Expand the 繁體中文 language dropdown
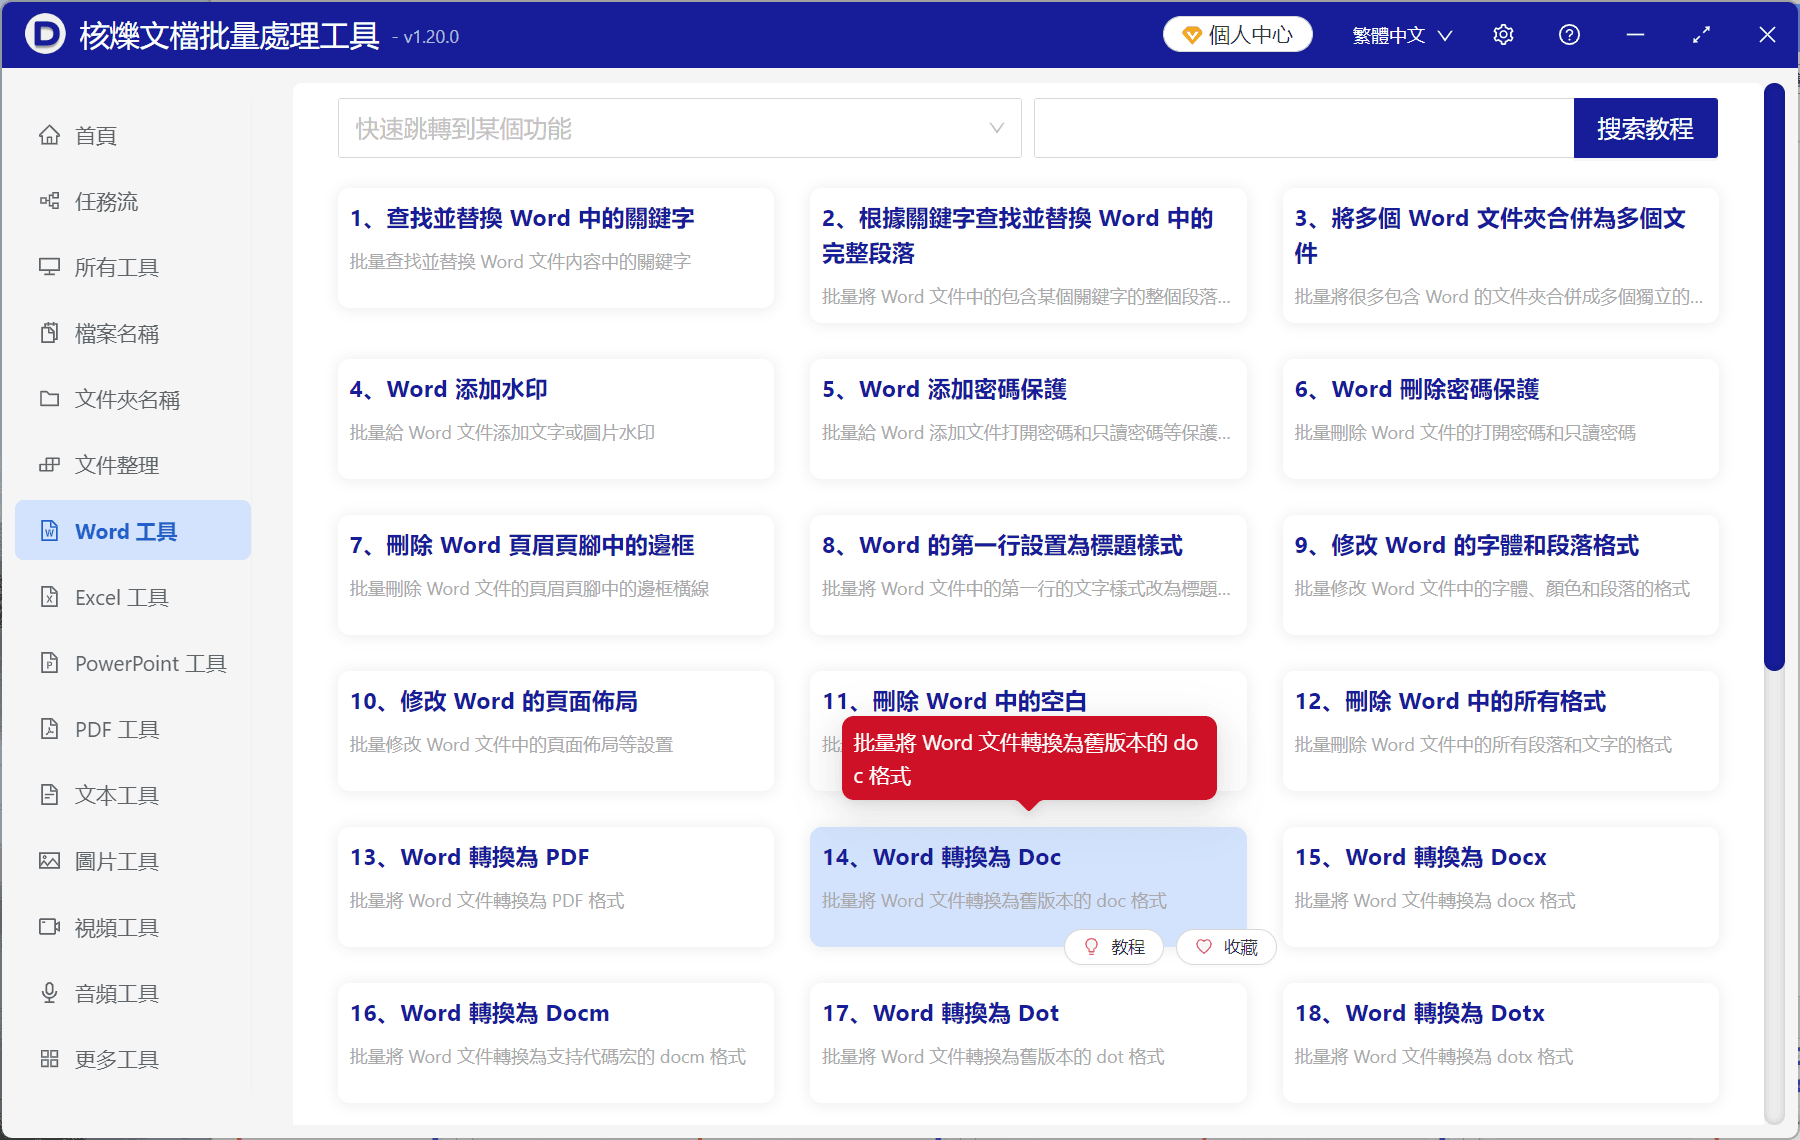This screenshot has width=1800, height=1140. click(x=1400, y=34)
